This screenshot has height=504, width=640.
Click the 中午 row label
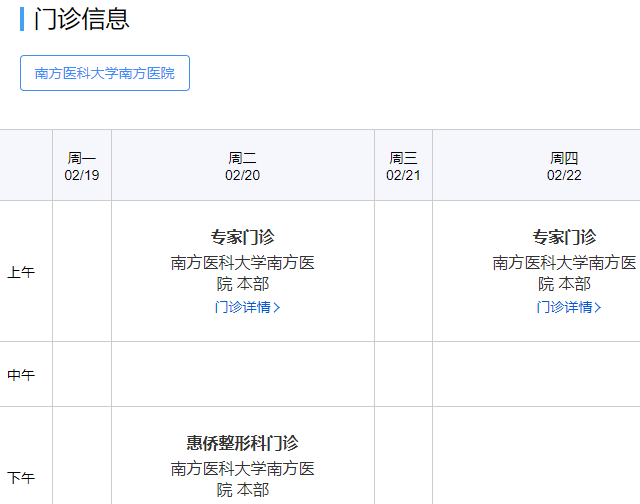tap(21, 375)
